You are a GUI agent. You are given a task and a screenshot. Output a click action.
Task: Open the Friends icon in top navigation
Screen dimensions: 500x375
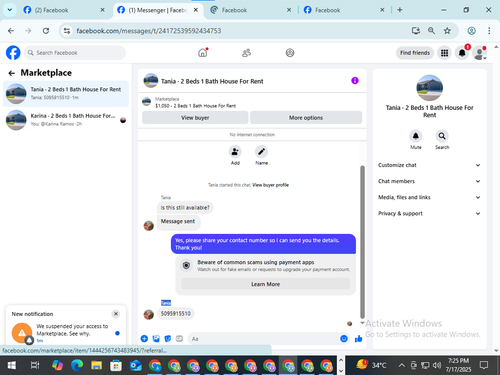click(x=246, y=53)
